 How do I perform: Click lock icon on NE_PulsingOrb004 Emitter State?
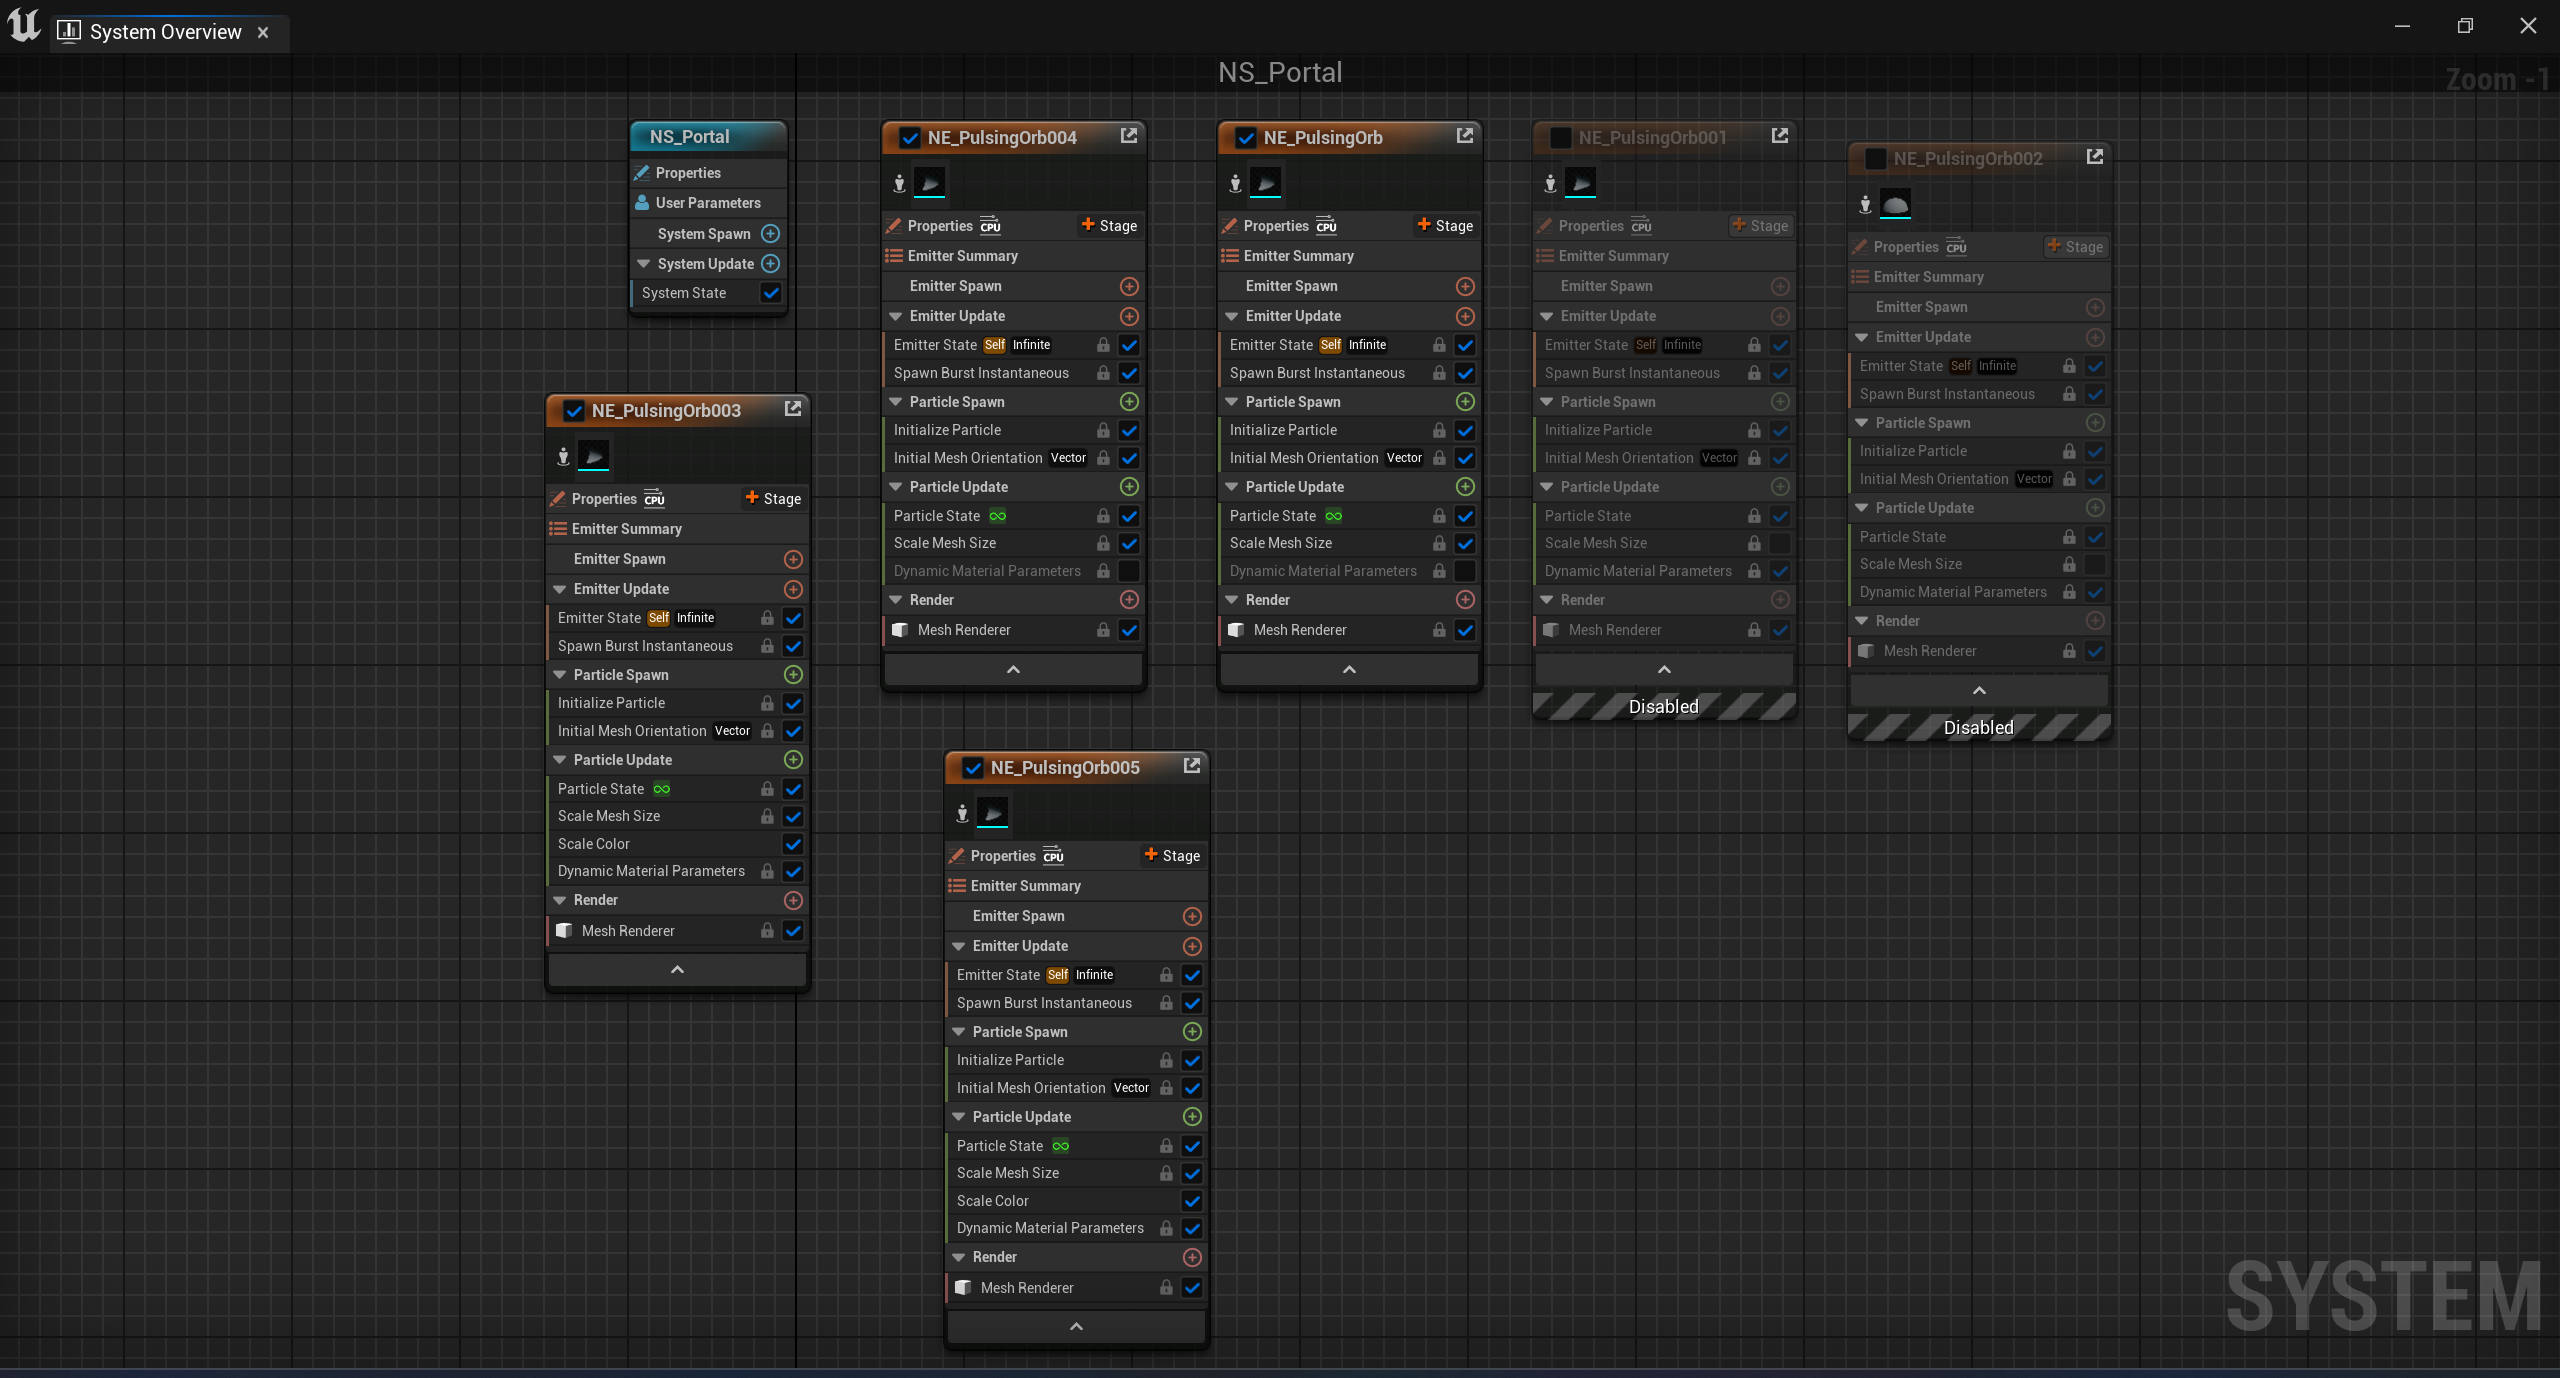(1103, 345)
